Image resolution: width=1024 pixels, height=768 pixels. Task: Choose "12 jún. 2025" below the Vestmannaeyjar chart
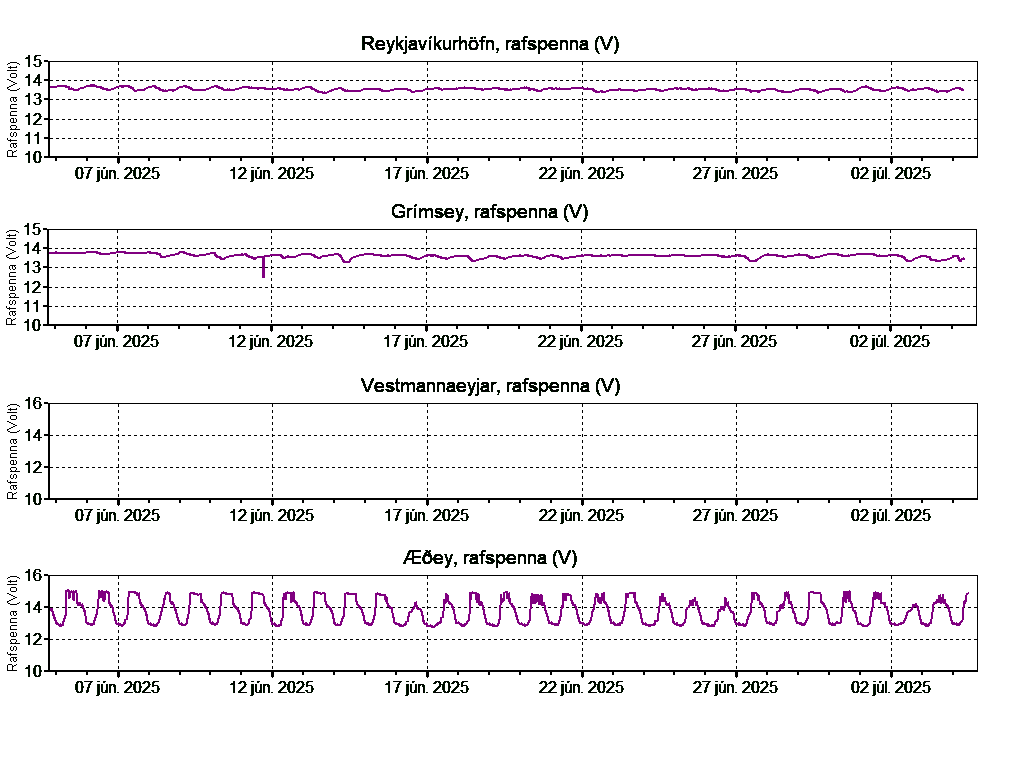click(x=272, y=516)
